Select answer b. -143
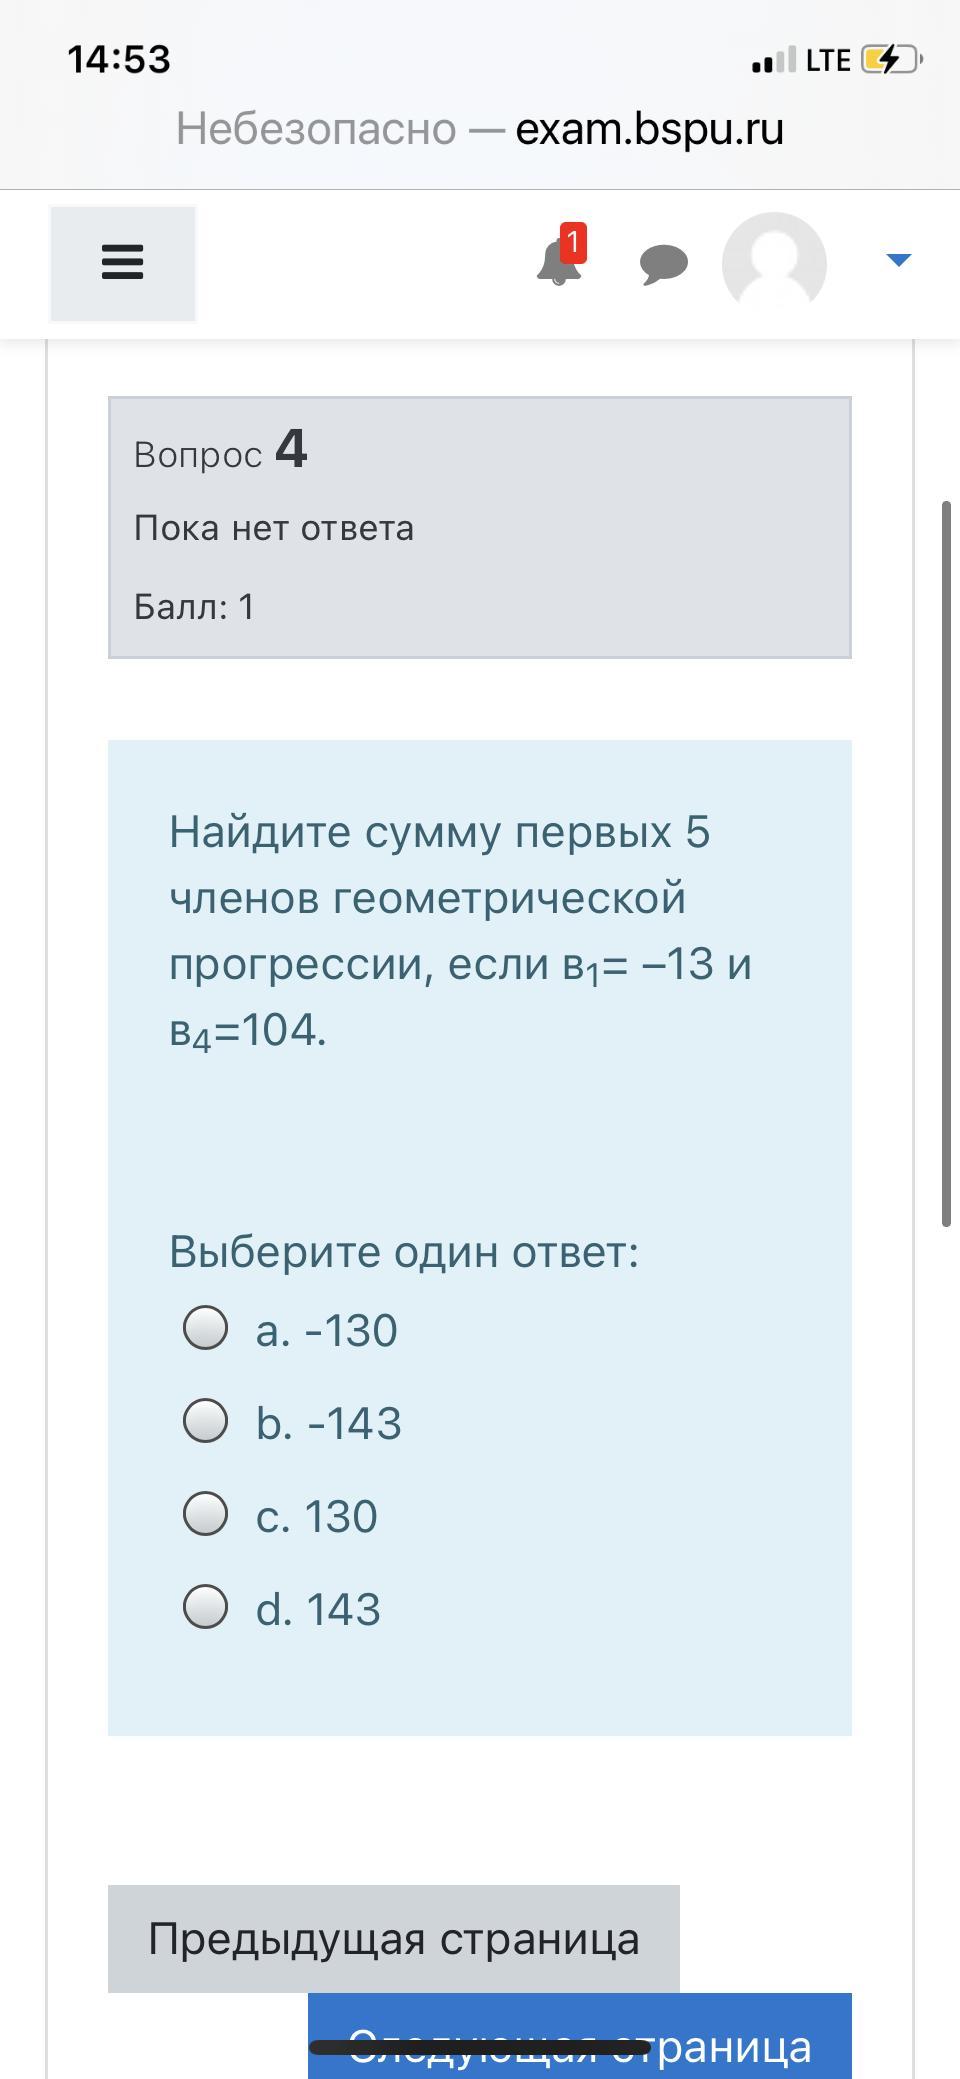The height and width of the screenshot is (2079, 960). point(206,1421)
